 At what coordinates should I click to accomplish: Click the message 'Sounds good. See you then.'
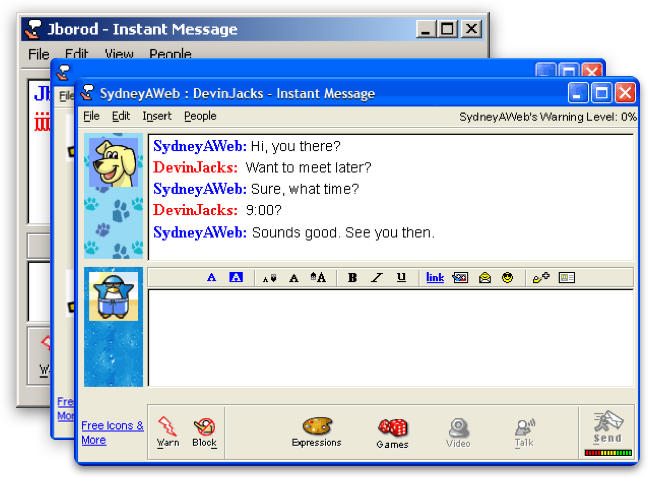(x=343, y=233)
